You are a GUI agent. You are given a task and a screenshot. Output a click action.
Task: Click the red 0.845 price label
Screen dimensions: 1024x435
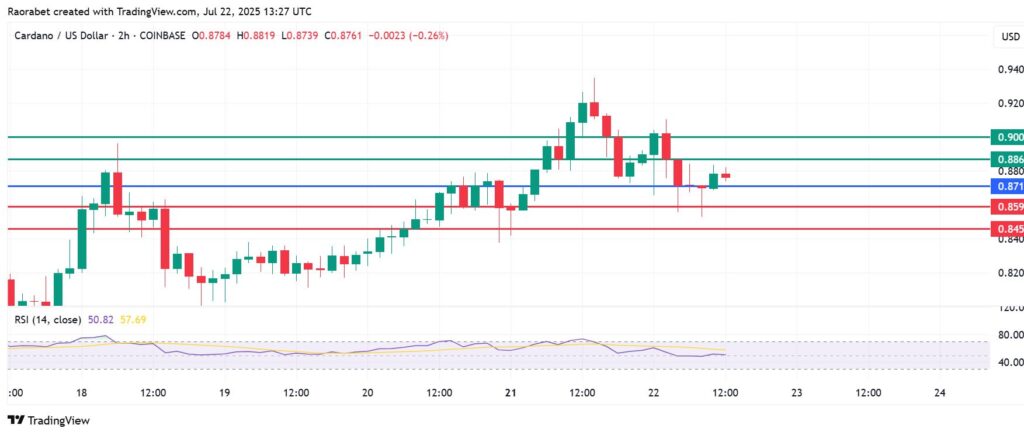(1007, 230)
